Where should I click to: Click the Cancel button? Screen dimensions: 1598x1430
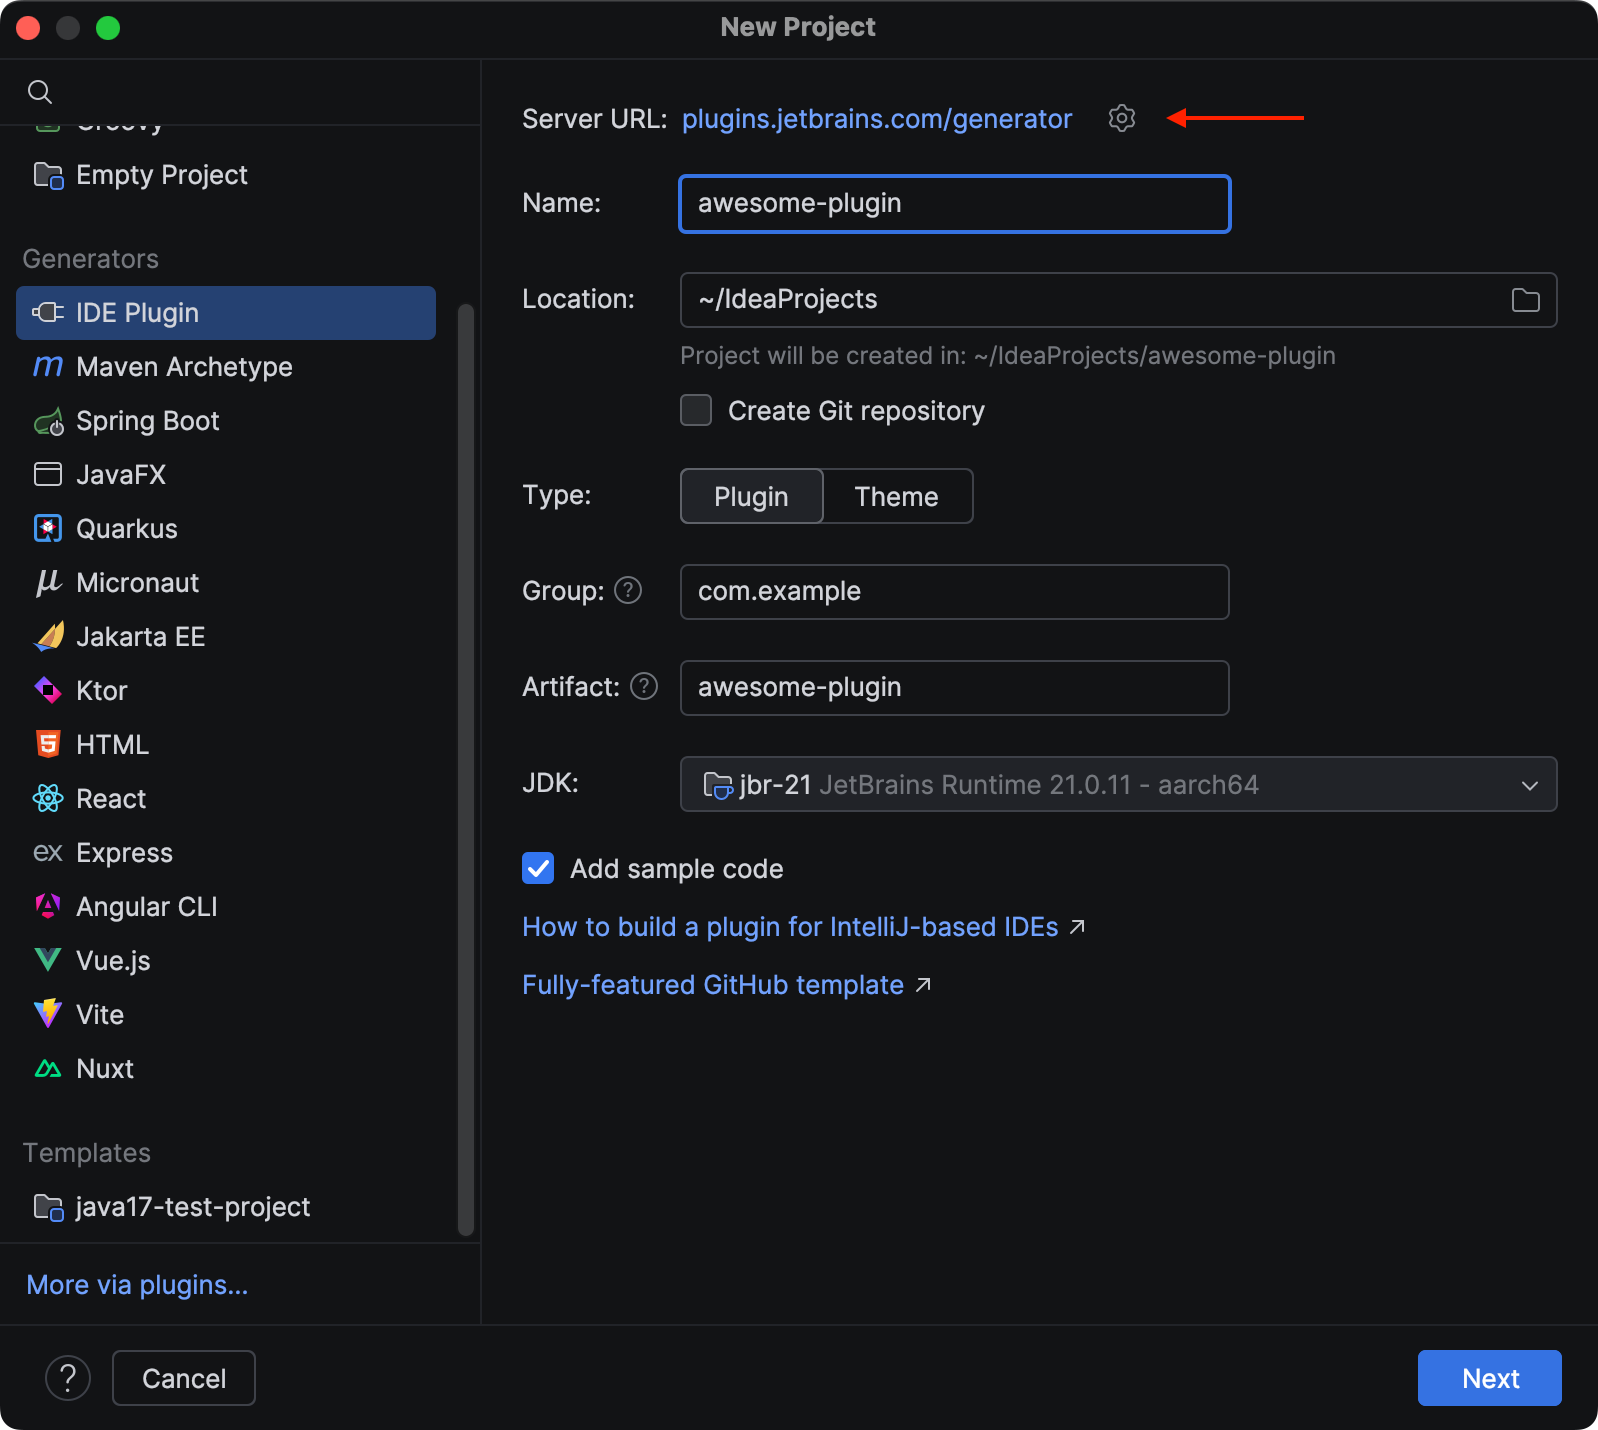click(184, 1378)
